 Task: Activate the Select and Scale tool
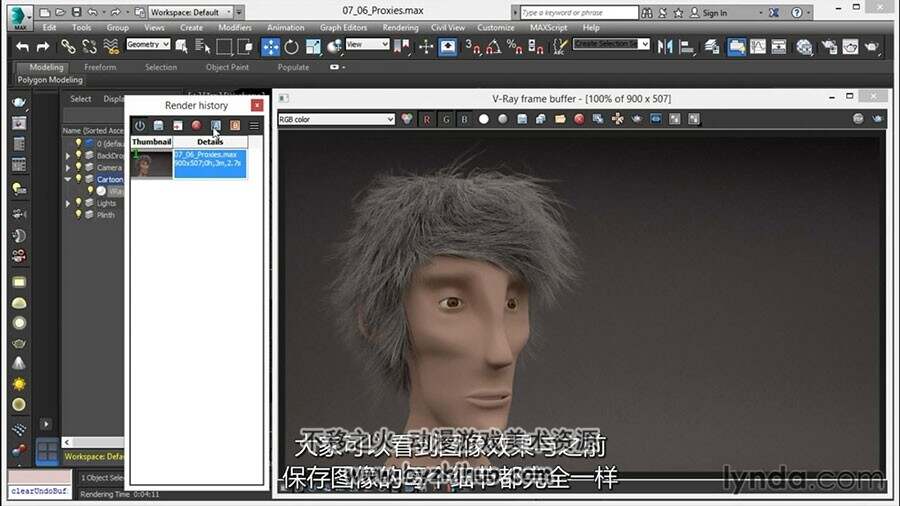click(313, 46)
